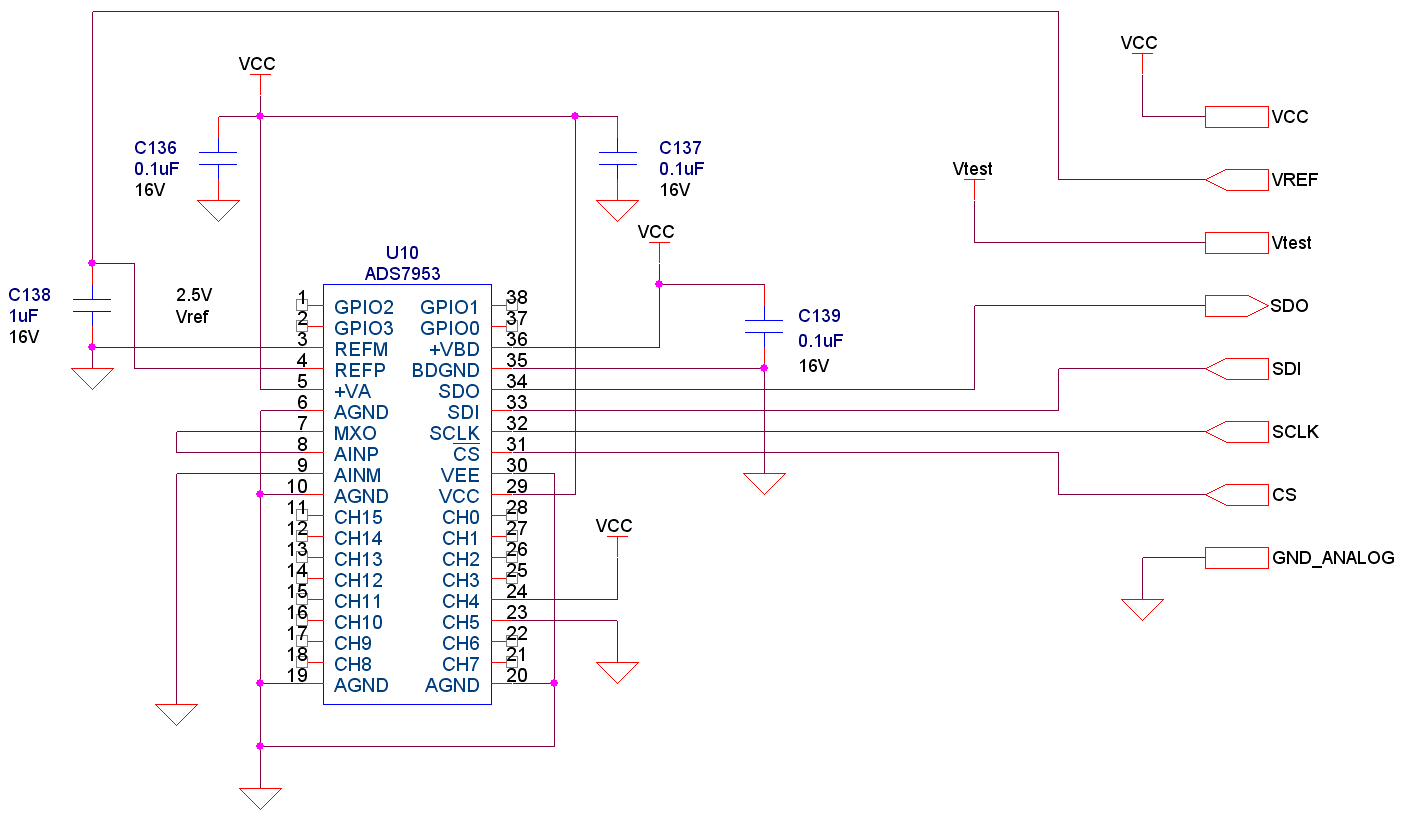Click the CH4 pin label
1409x818 pixels.
click(x=461, y=601)
